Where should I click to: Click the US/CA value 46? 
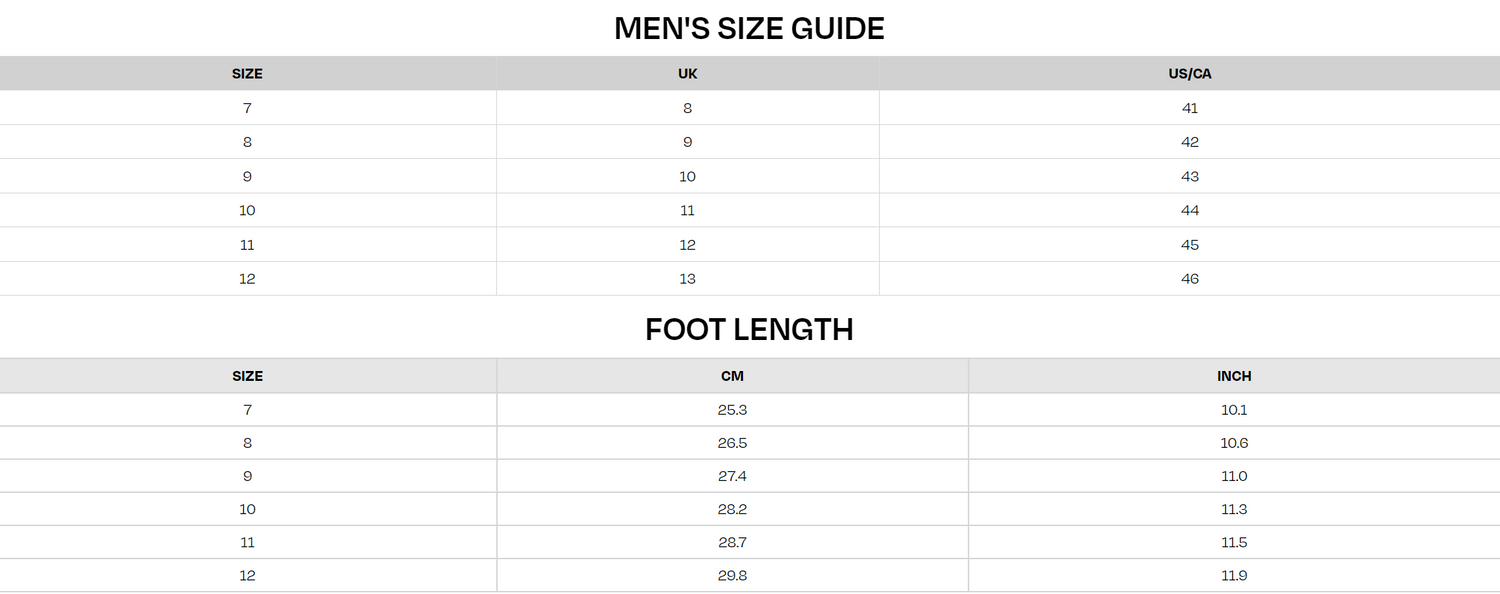point(1190,279)
